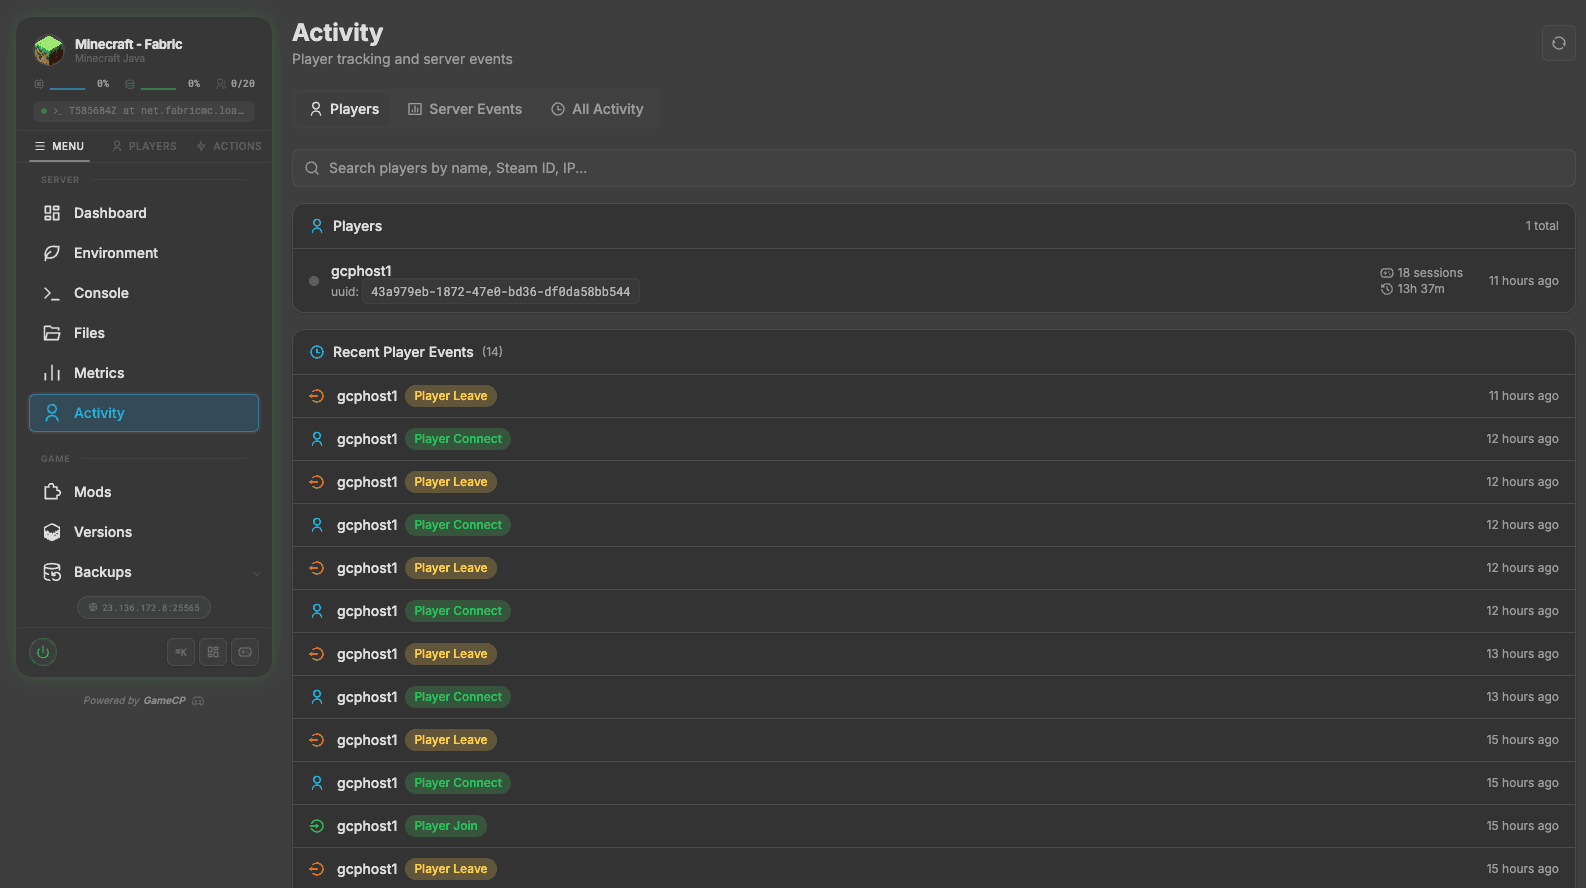Viewport: 1586px width, 888px height.
Task: Click the Environment leaf icon
Action: click(52, 253)
